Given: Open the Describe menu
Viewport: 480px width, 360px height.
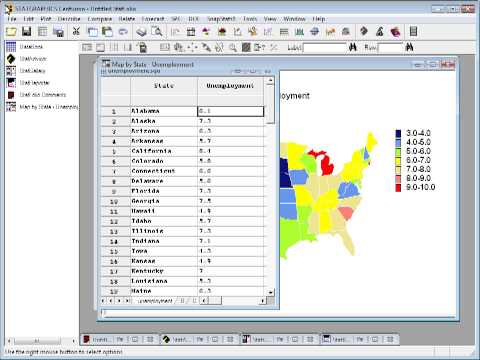Looking at the screenshot, I should (x=69, y=19).
